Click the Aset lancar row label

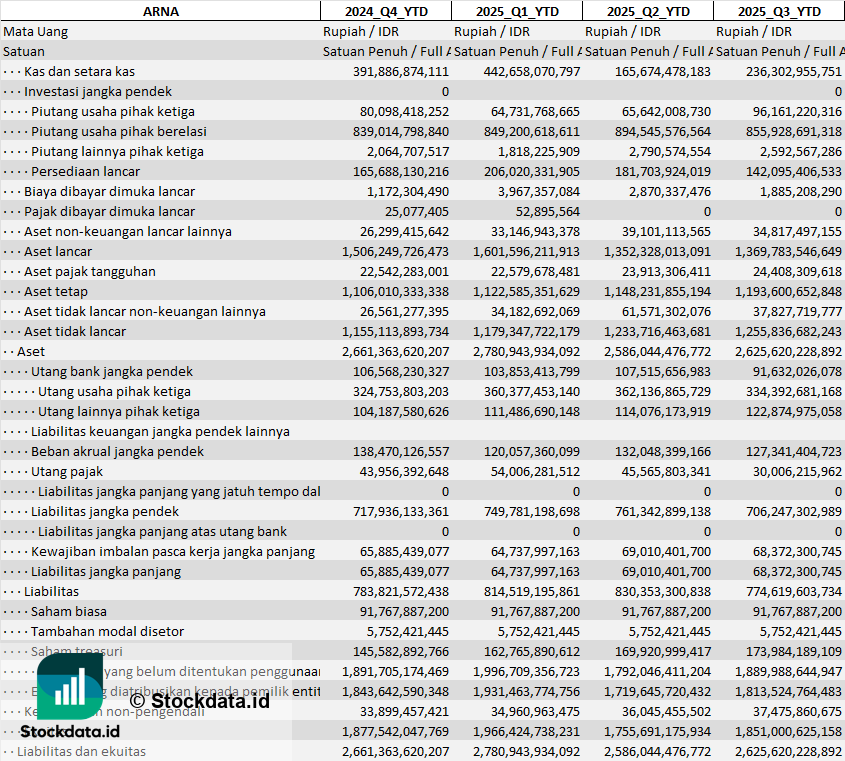pos(58,251)
